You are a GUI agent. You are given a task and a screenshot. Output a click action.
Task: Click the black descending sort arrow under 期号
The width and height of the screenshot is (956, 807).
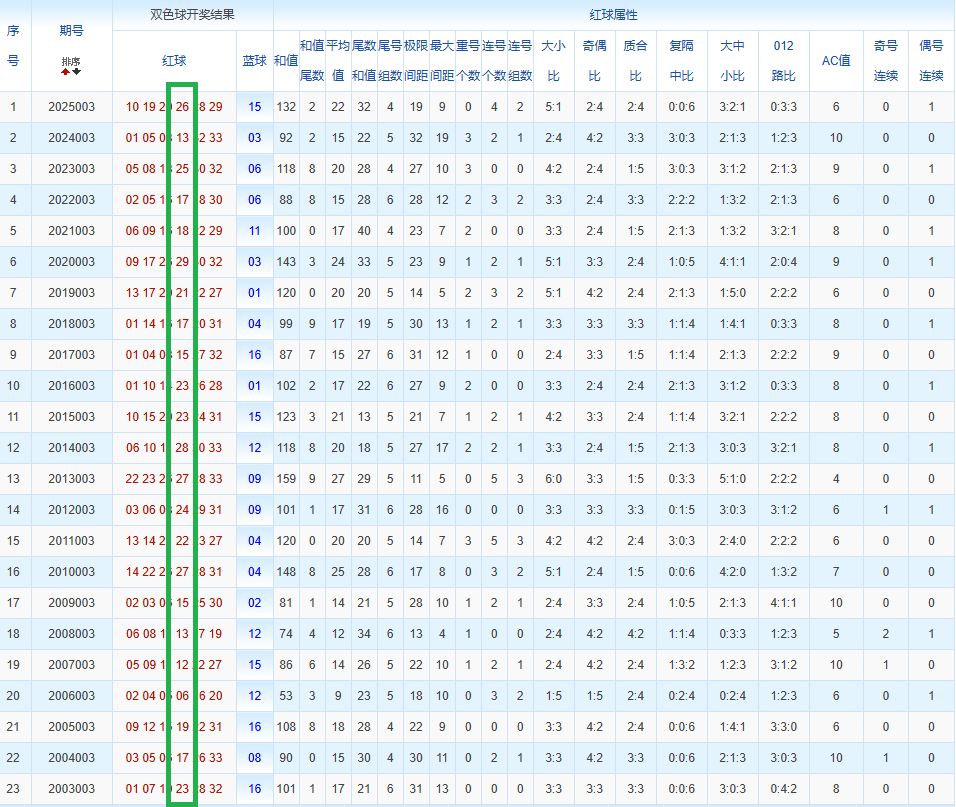77,72
